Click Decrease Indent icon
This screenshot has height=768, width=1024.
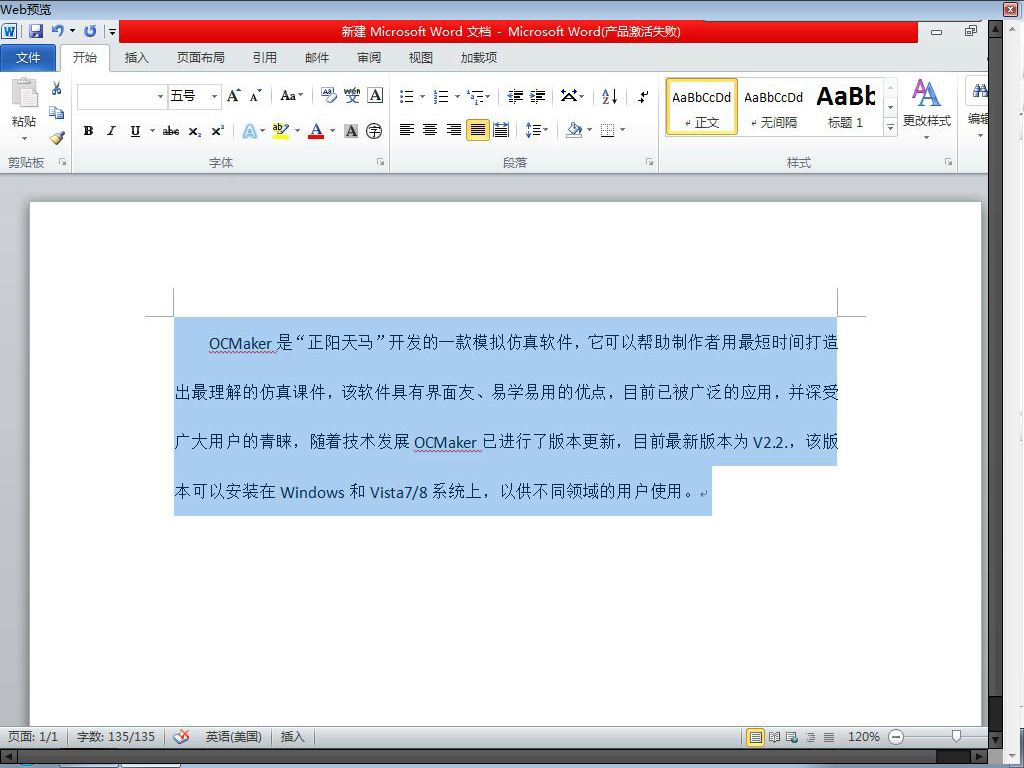pos(515,97)
